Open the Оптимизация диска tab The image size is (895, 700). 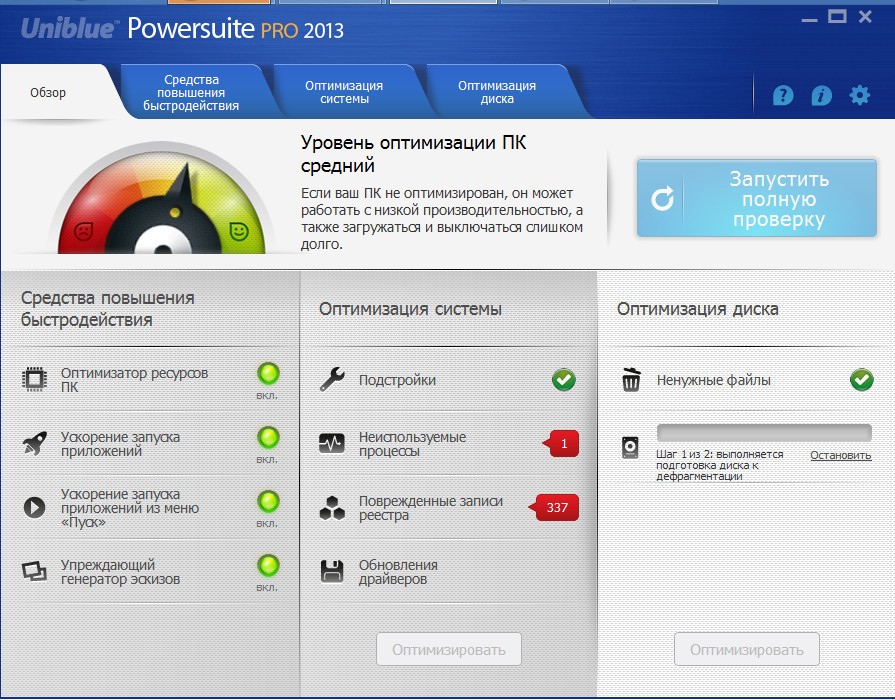pos(497,92)
